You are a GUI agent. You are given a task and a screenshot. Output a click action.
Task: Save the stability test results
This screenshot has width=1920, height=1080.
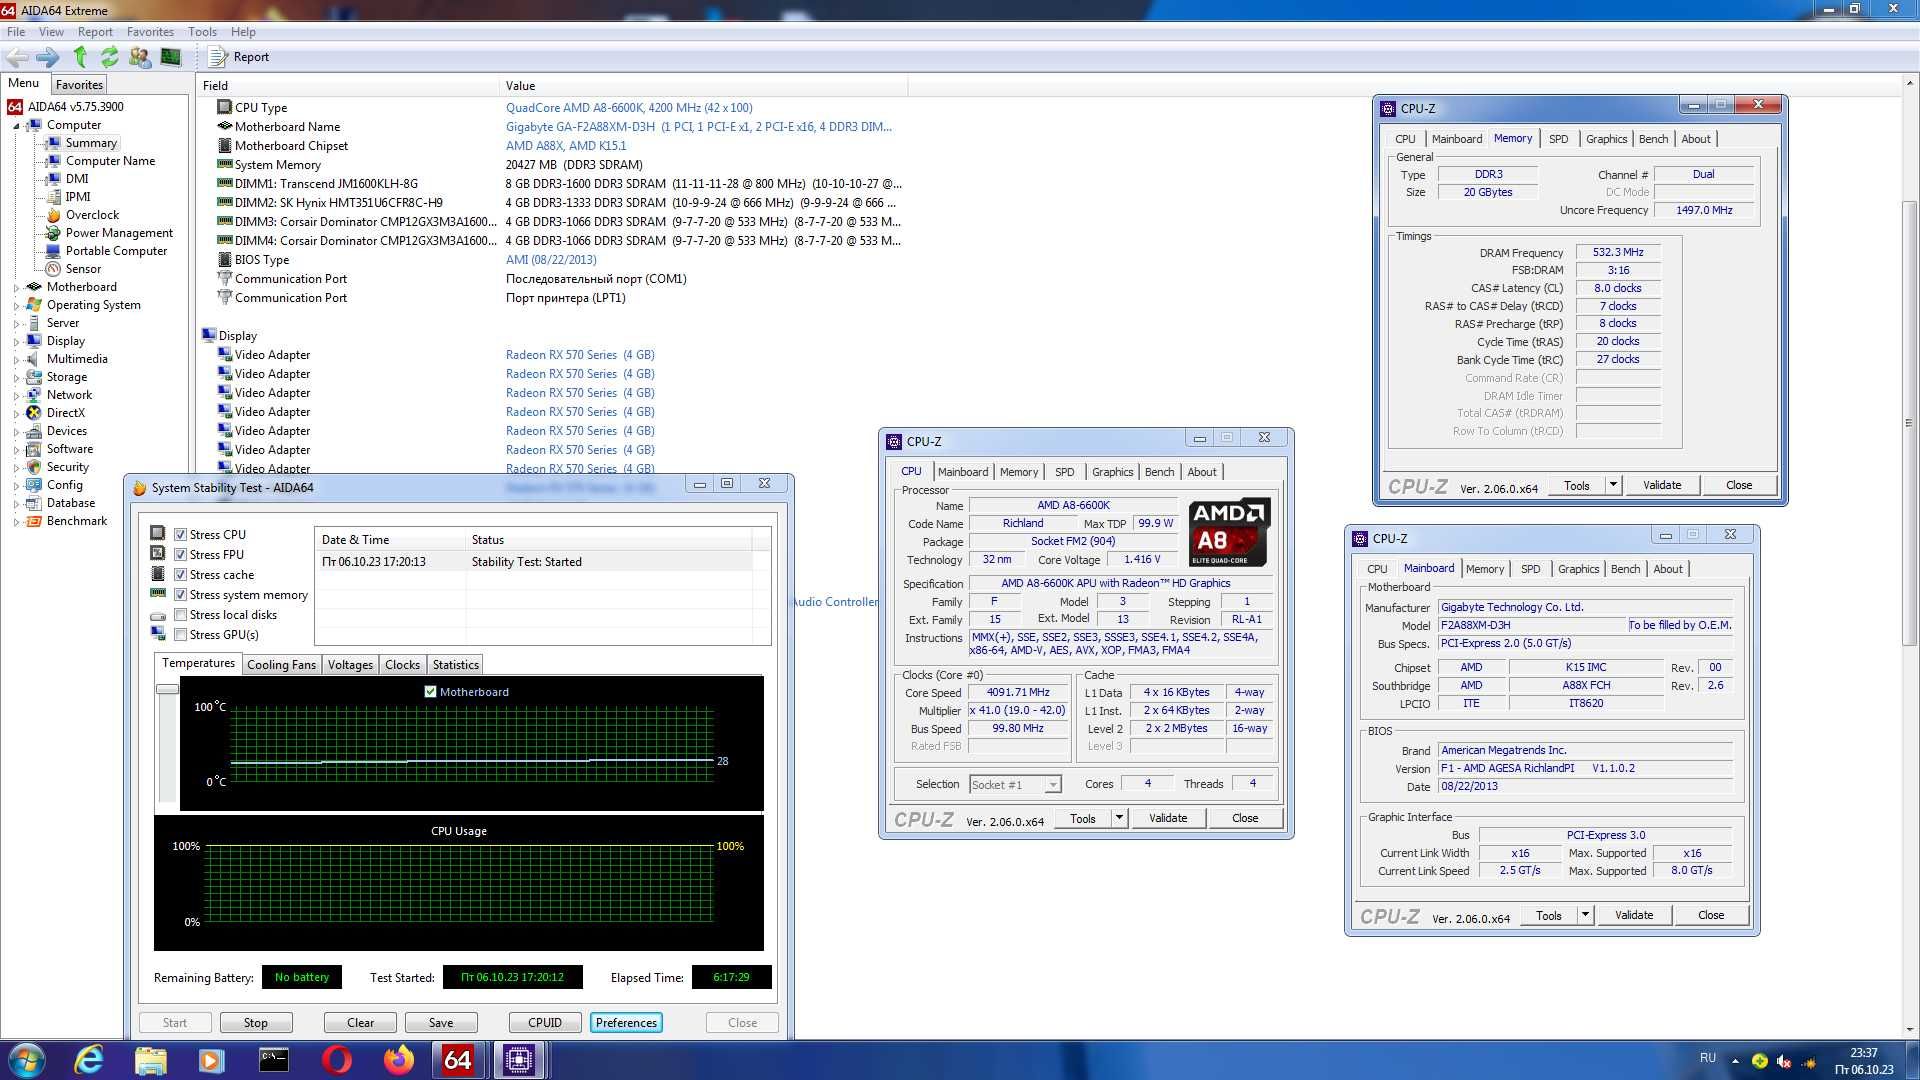[441, 1023]
